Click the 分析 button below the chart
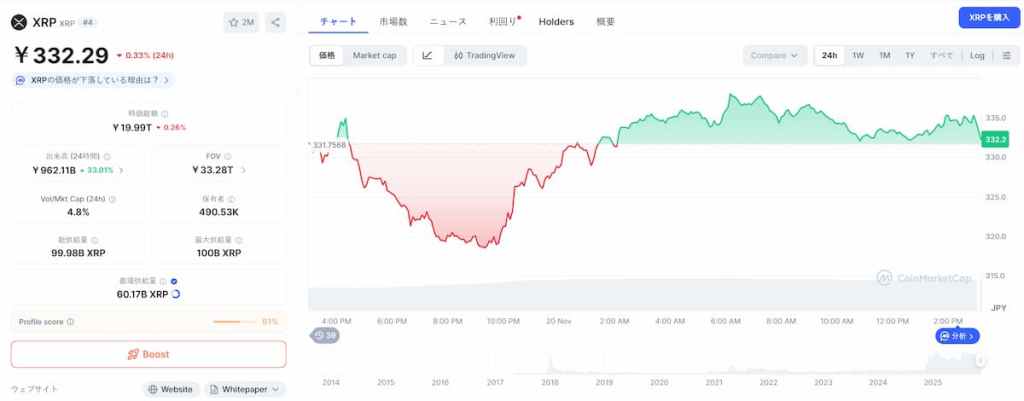Image resolution: width=1024 pixels, height=401 pixels. [x=957, y=336]
